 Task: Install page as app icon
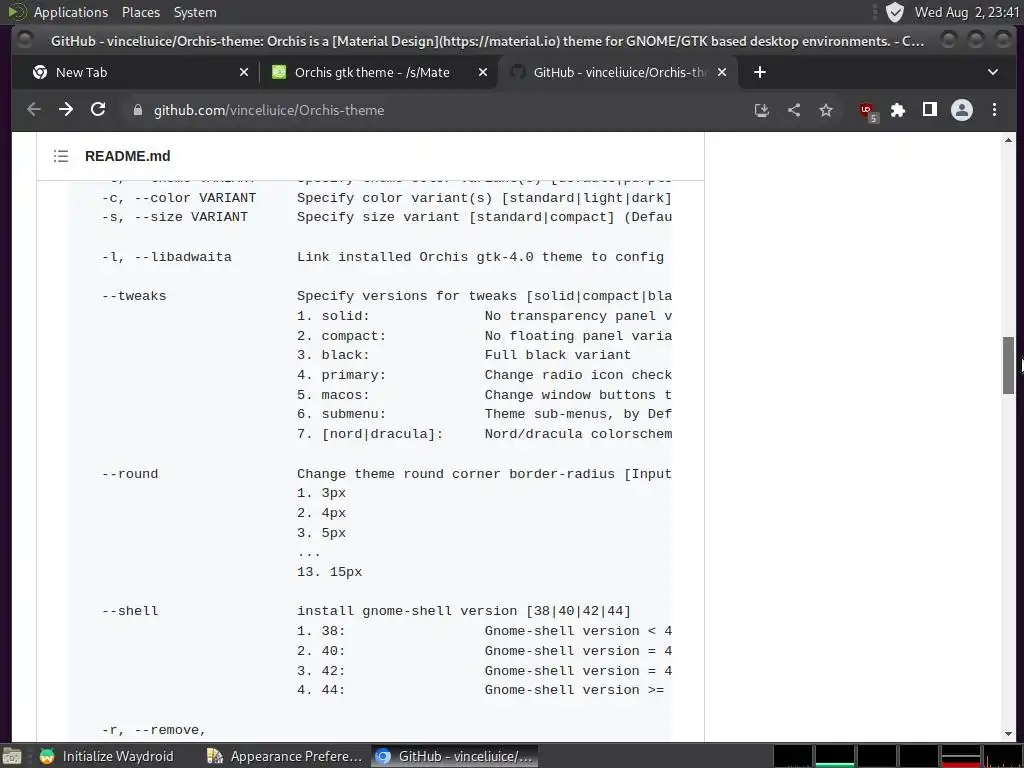(761, 110)
